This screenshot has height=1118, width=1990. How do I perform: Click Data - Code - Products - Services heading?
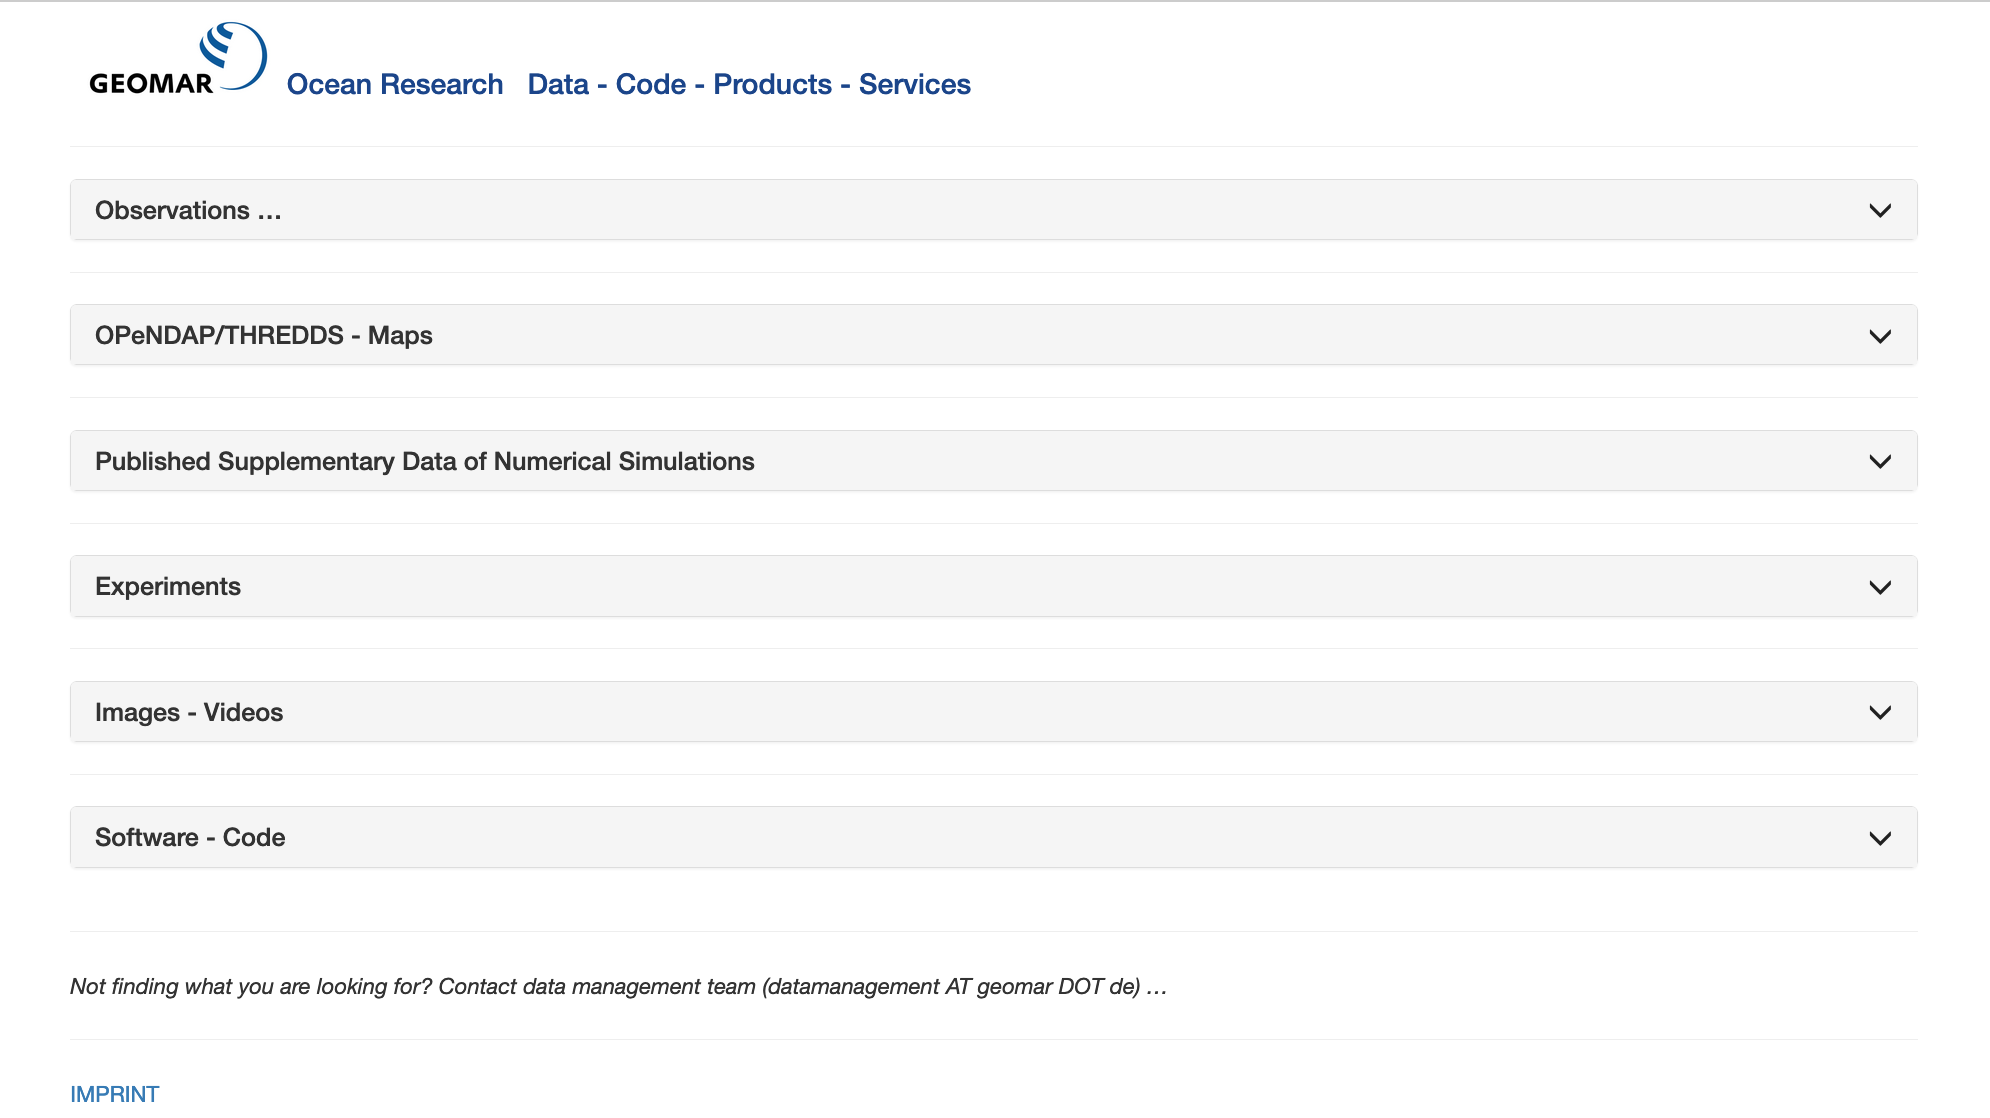click(749, 85)
